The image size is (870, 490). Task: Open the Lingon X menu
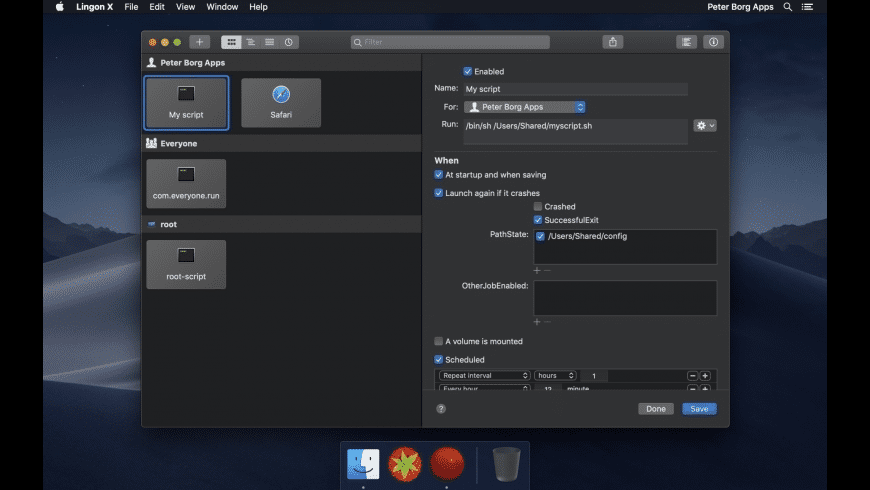point(94,7)
